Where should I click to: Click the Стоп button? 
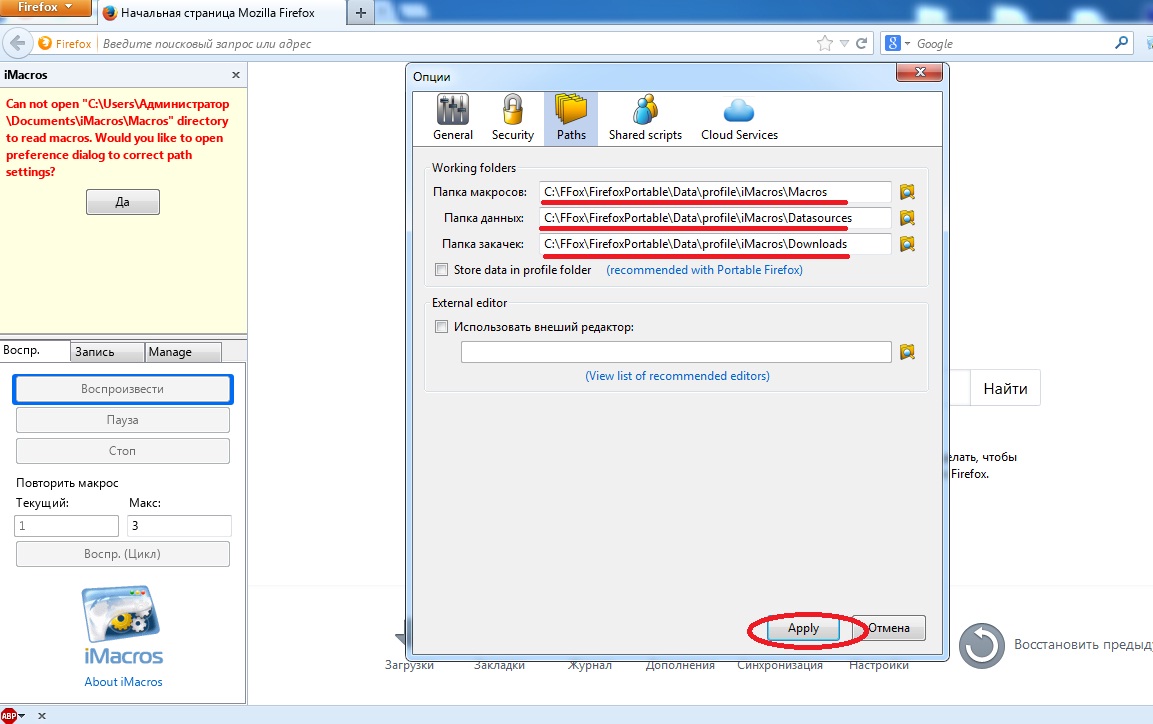(x=123, y=451)
